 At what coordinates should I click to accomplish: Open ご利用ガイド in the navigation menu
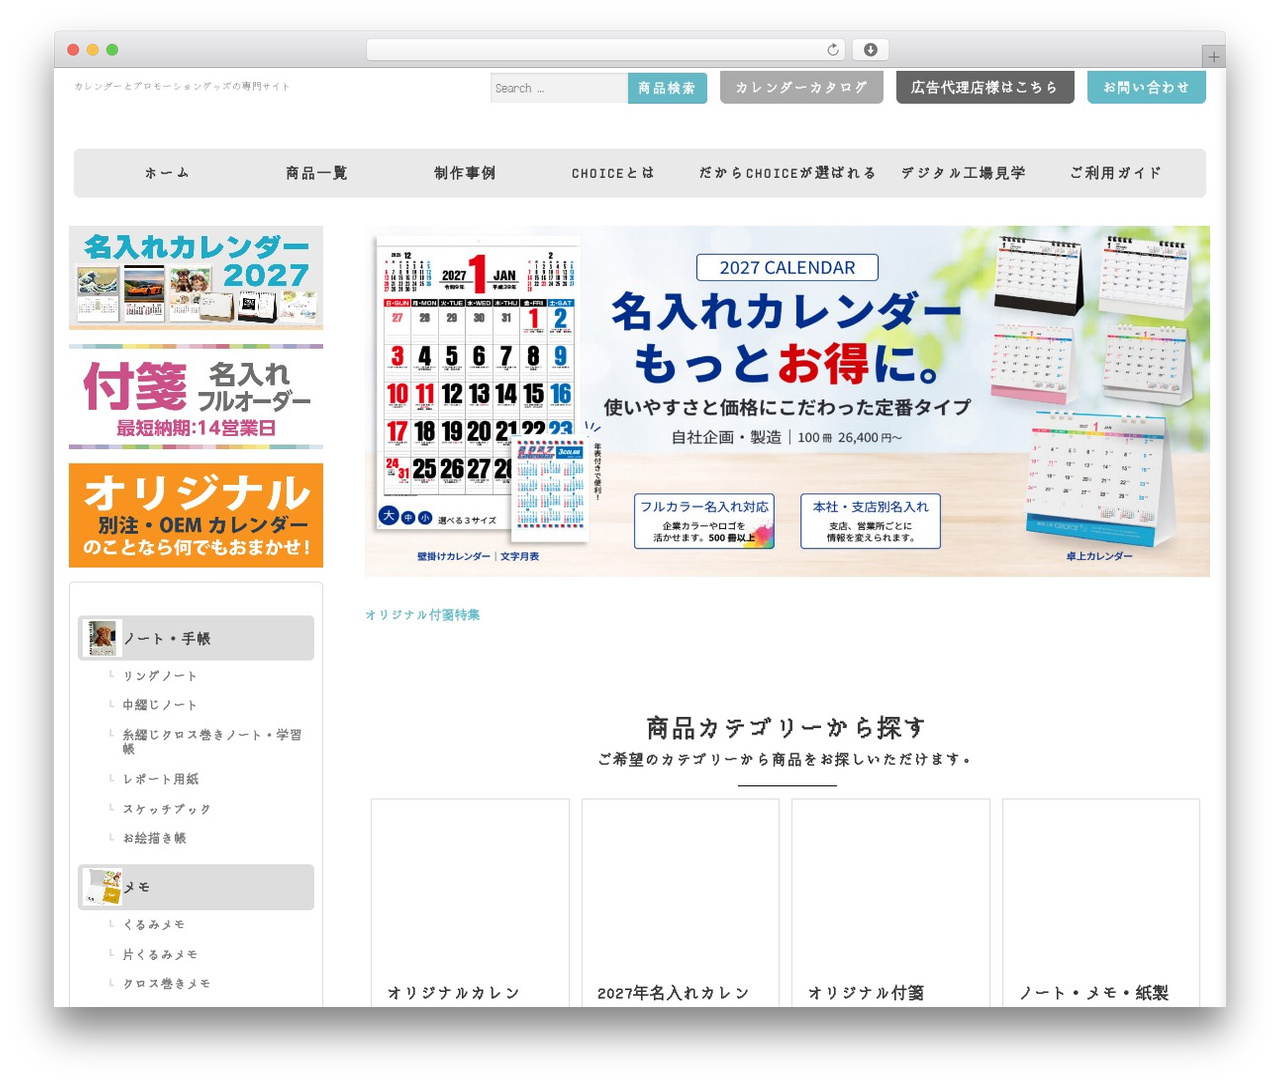(1115, 173)
